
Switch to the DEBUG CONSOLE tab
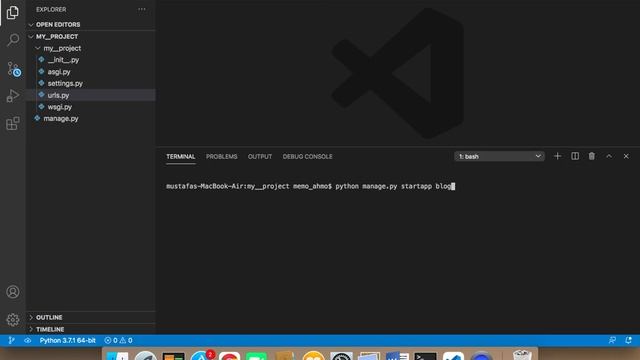pos(307,157)
